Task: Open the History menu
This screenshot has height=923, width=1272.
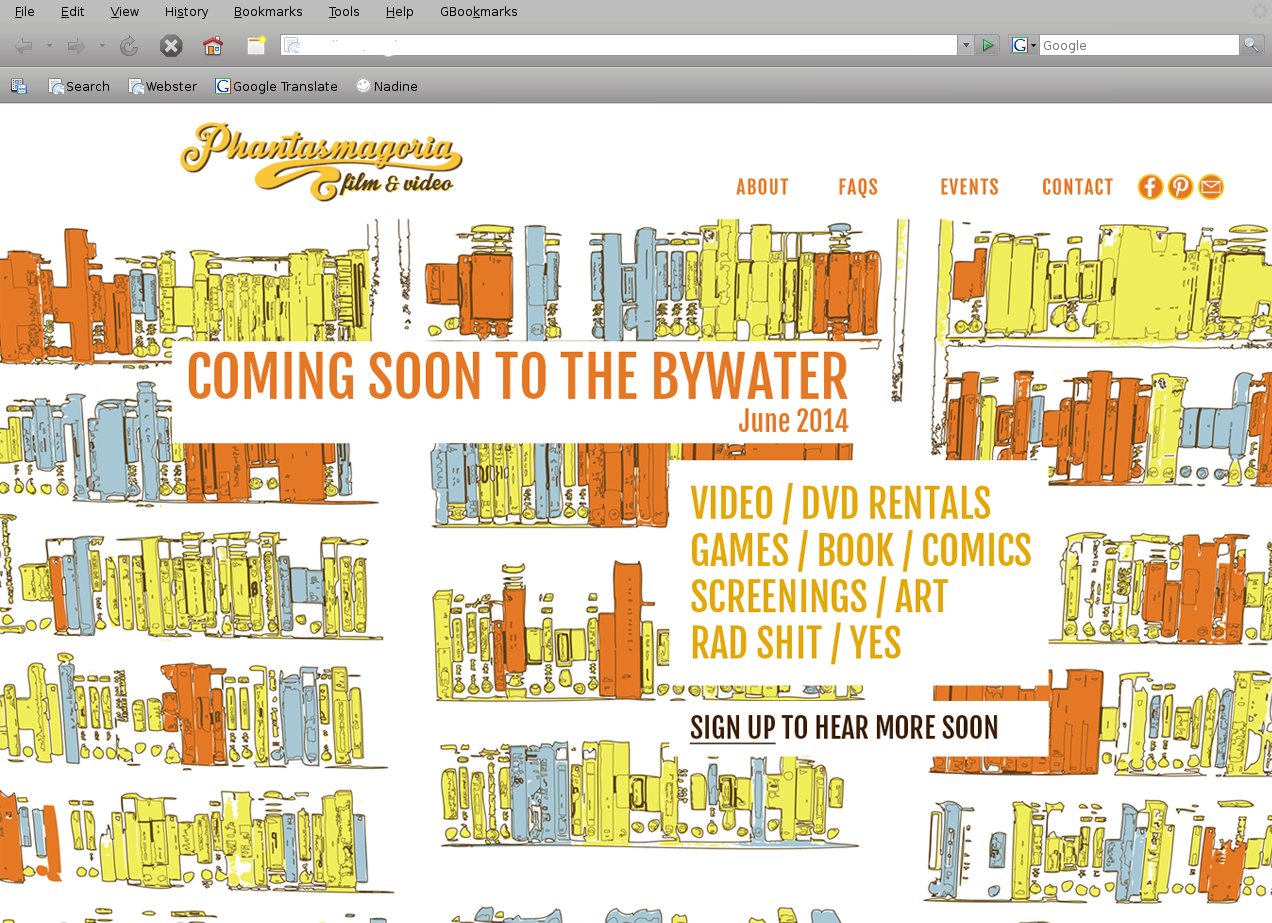Action: pos(187,12)
